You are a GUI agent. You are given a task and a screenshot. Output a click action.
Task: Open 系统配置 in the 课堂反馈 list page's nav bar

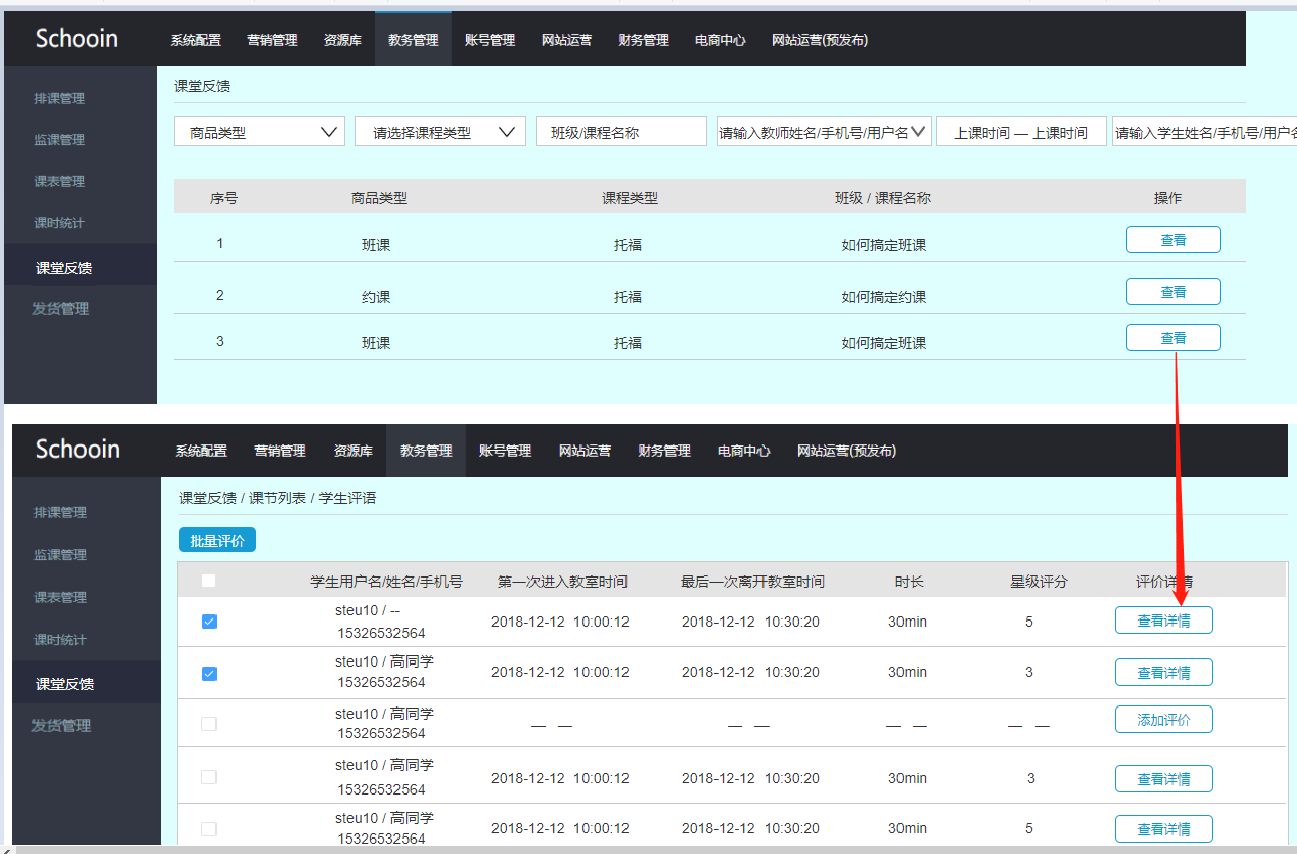[196, 40]
